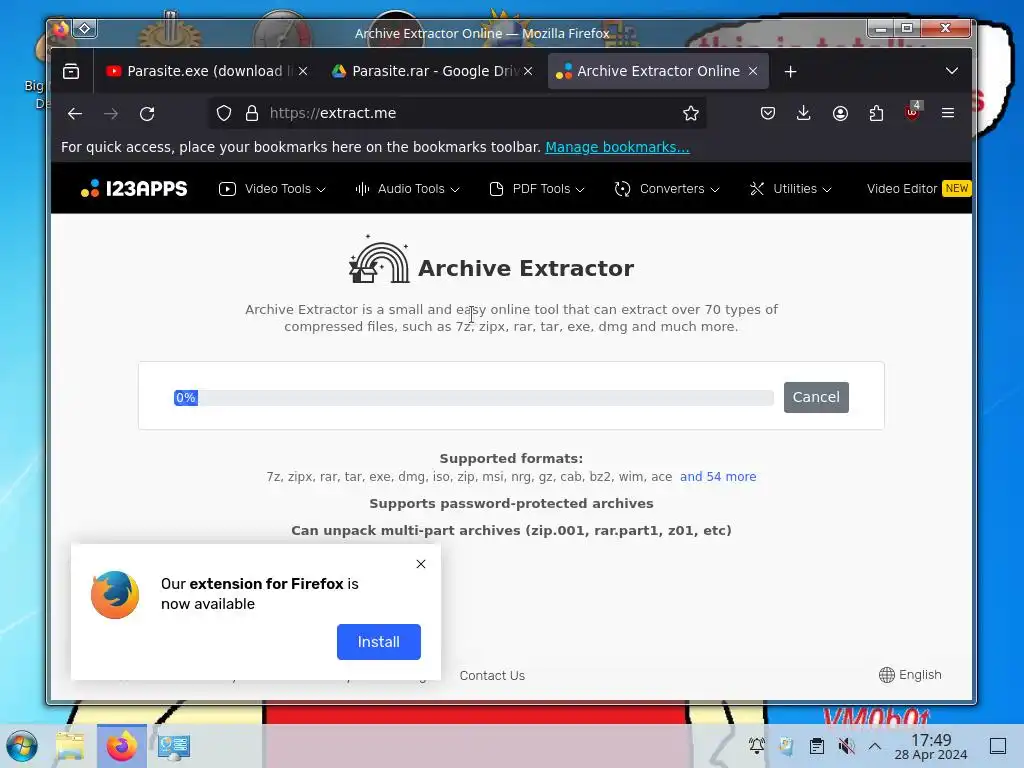This screenshot has width=1024, height=768.
Task: Click the Archive Extractor heading
Action: pos(526,268)
